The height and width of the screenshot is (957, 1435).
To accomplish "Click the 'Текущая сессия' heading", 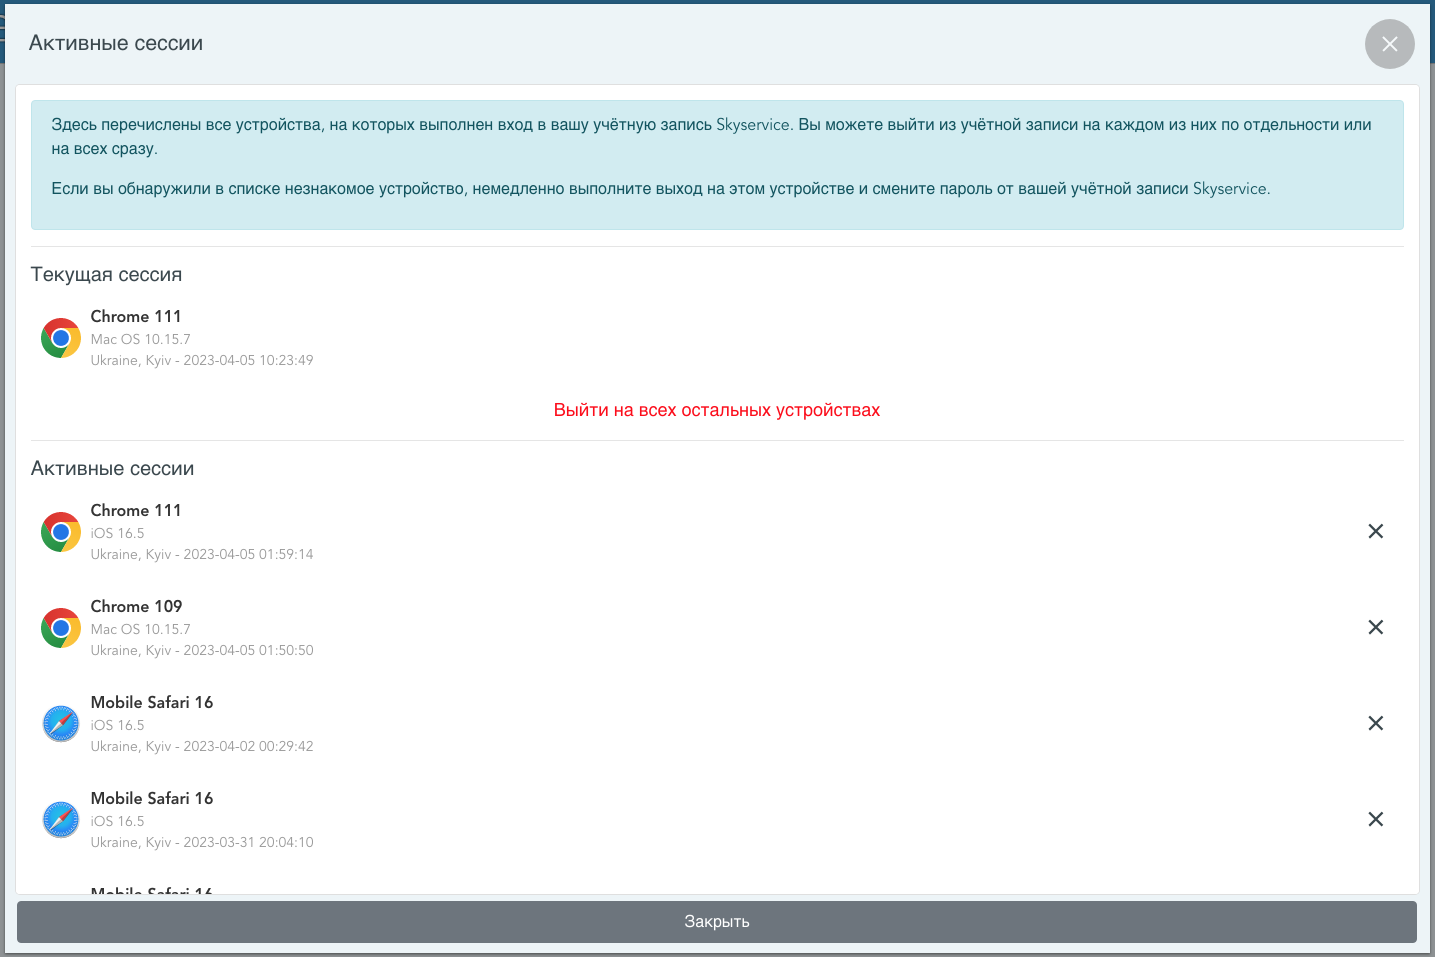I will pos(106,275).
